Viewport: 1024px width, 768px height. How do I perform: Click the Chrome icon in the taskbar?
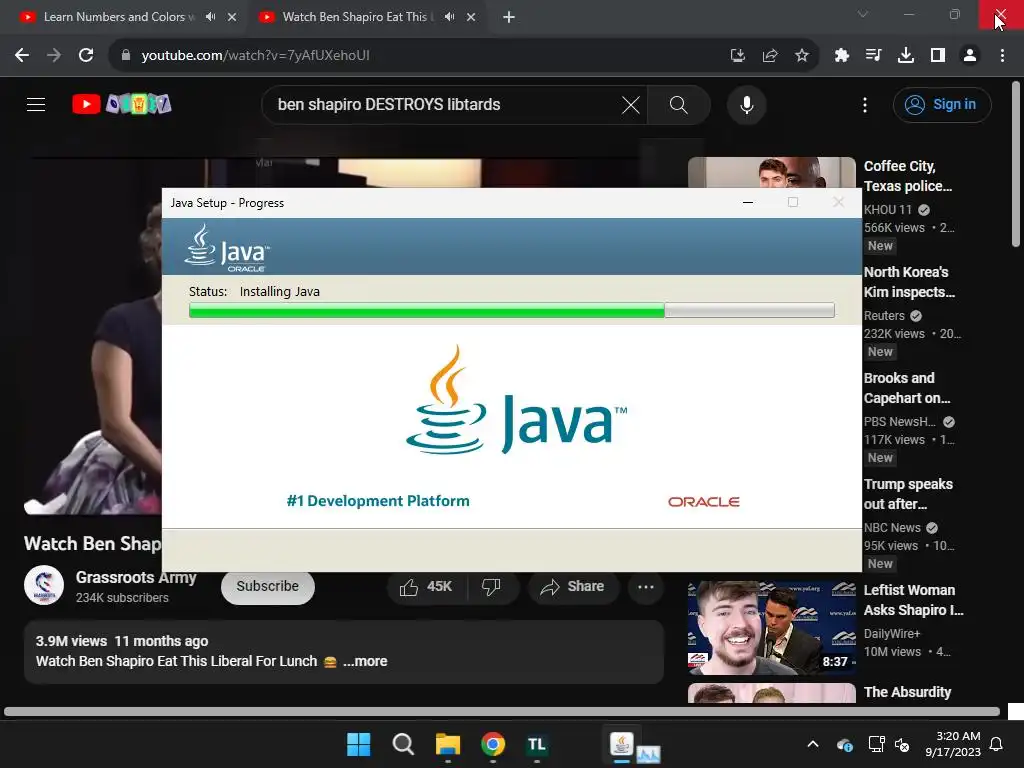pyautogui.click(x=493, y=744)
